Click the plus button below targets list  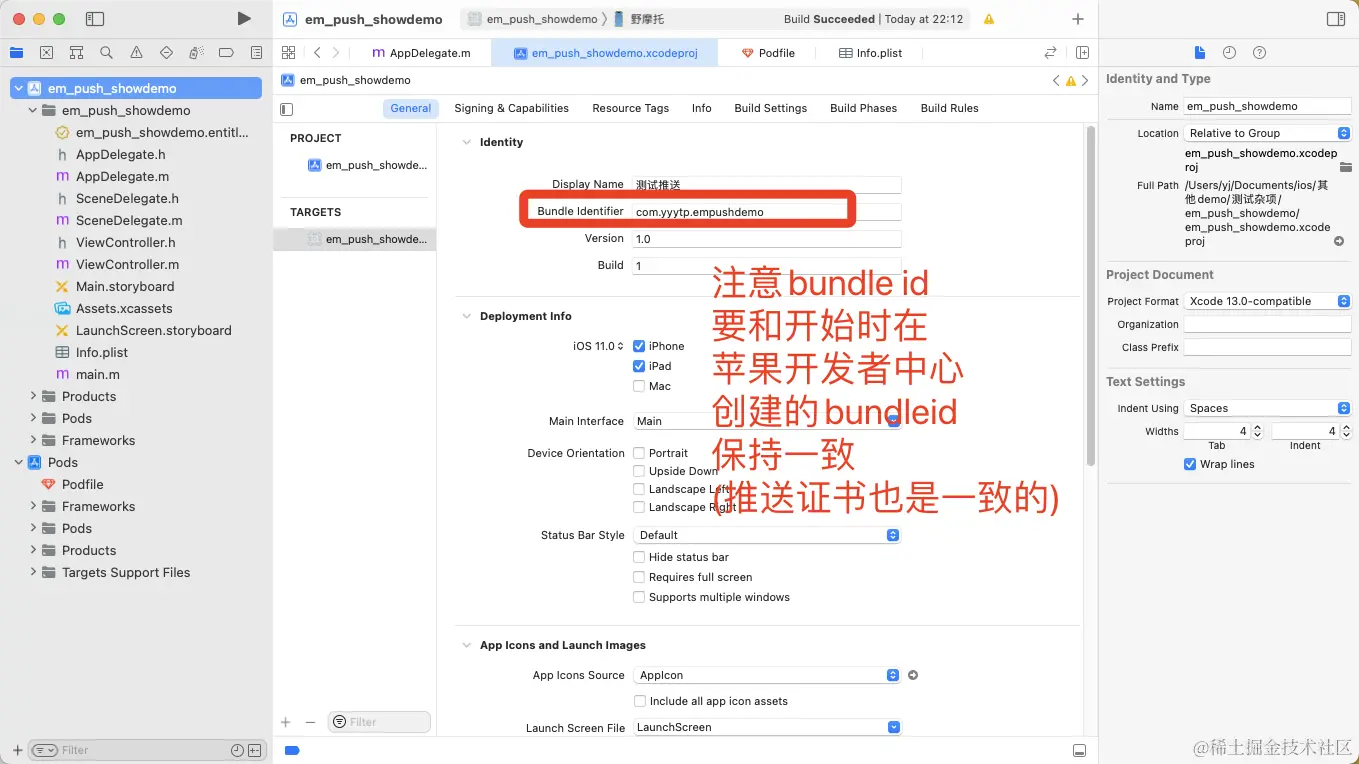285,722
